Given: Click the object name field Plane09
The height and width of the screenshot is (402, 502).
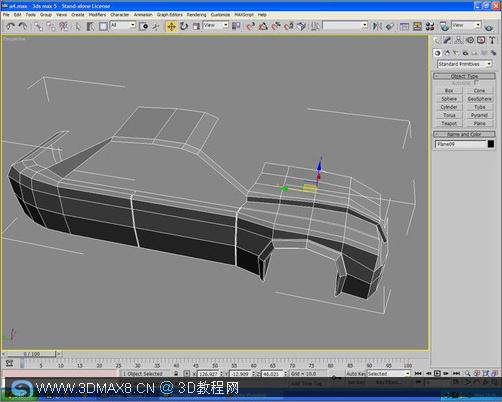Looking at the screenshot, I should (x=461, y=144).
